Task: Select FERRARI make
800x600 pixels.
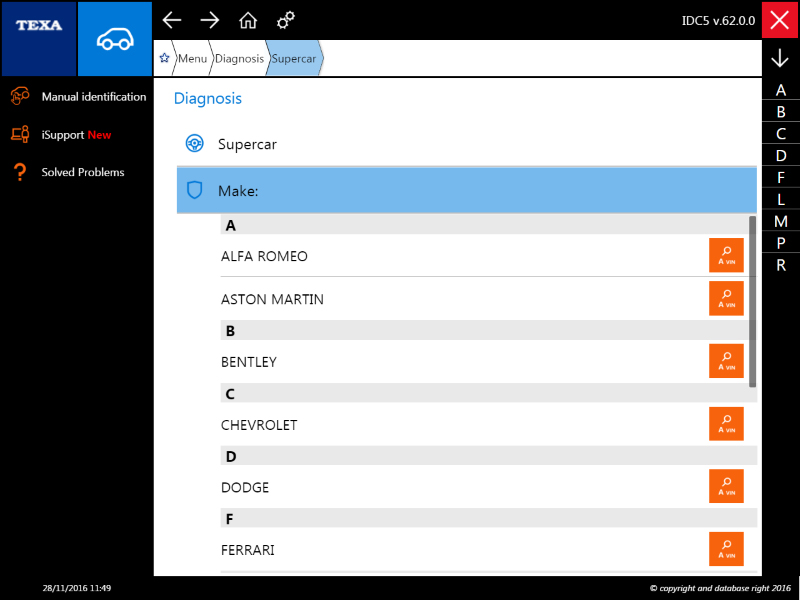Action: tap(248, 550)
